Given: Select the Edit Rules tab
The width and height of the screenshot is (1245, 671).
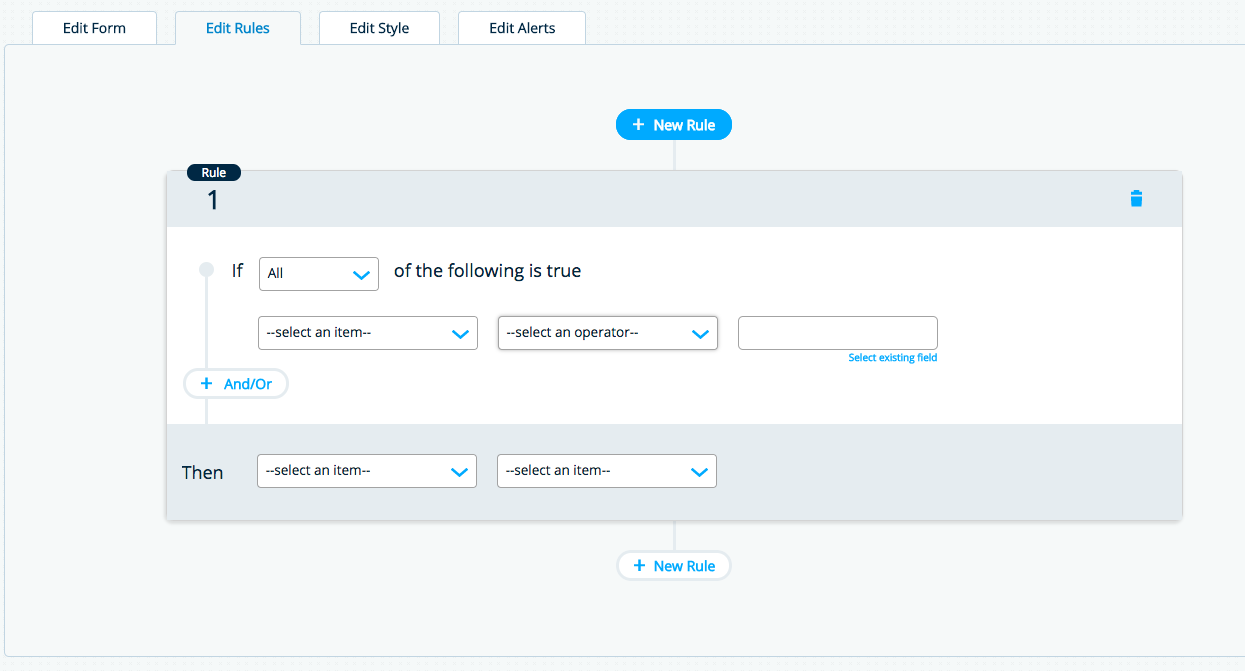Looking at the screenshot, I should tap(238, 28).
